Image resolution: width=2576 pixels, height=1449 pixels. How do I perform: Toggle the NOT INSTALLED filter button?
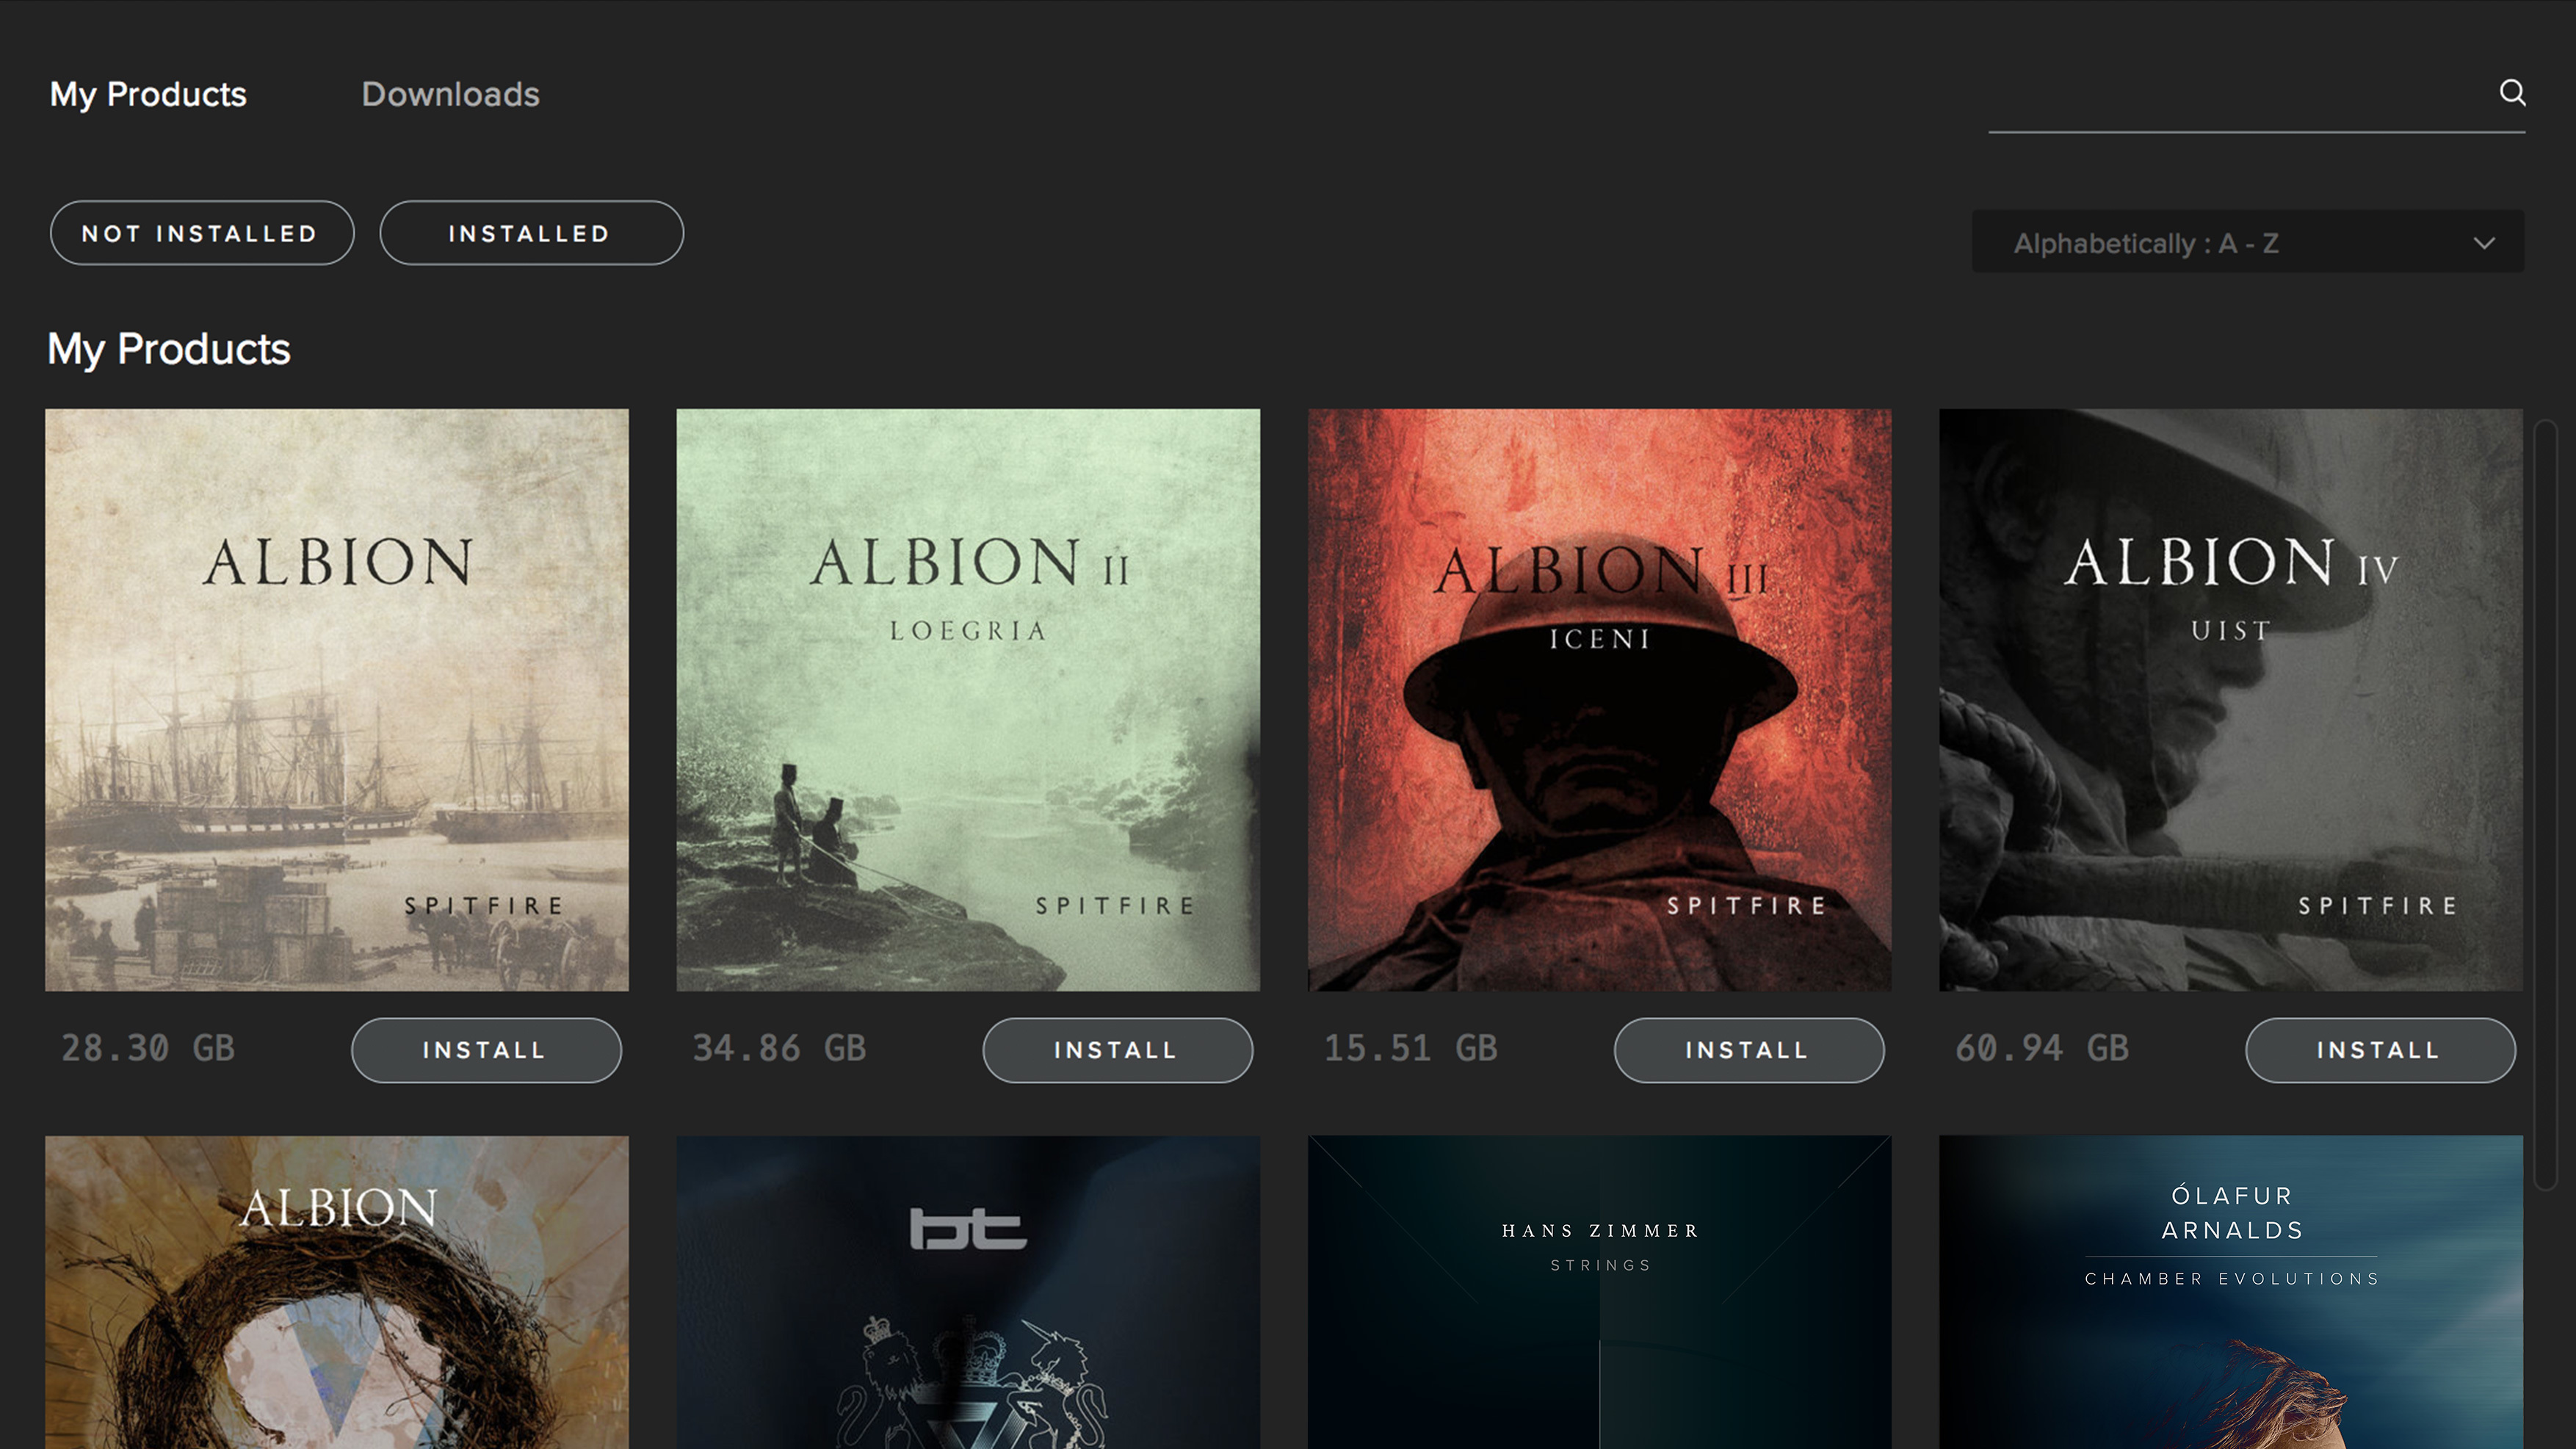tap(200, 232)
